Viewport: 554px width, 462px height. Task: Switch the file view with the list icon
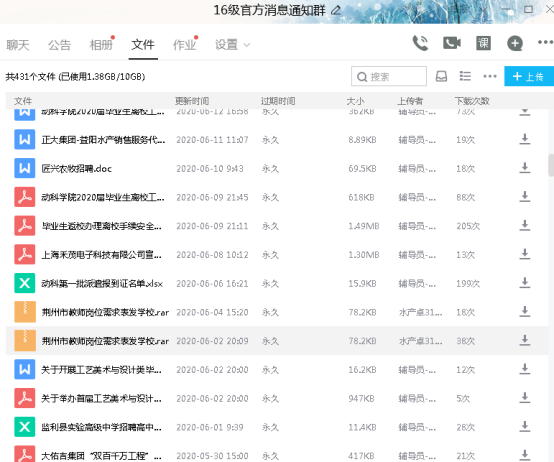point(465,76)
